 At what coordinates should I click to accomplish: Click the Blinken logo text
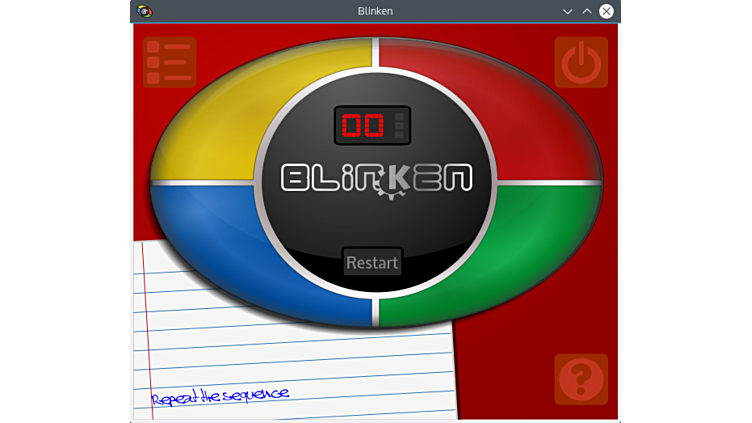coord(375,178)
